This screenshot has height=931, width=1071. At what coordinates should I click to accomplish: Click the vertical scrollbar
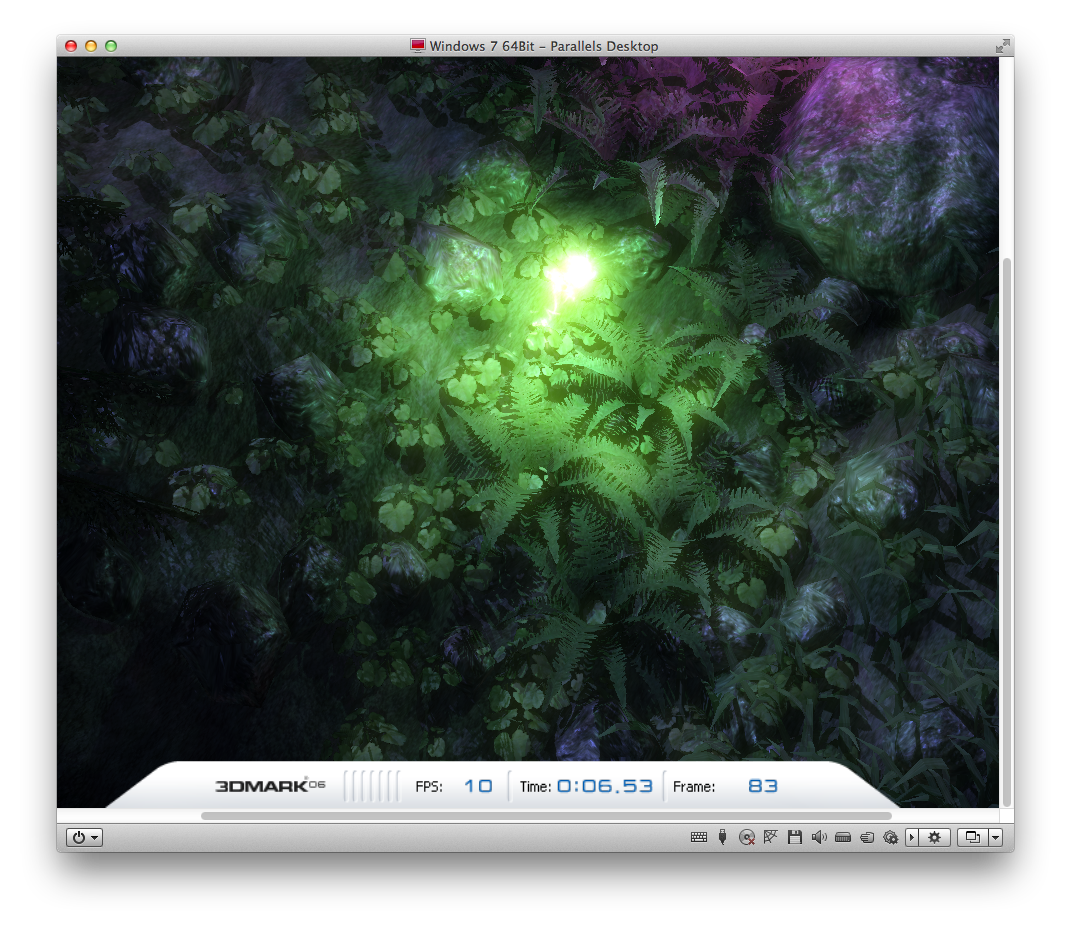point(1006,532)
